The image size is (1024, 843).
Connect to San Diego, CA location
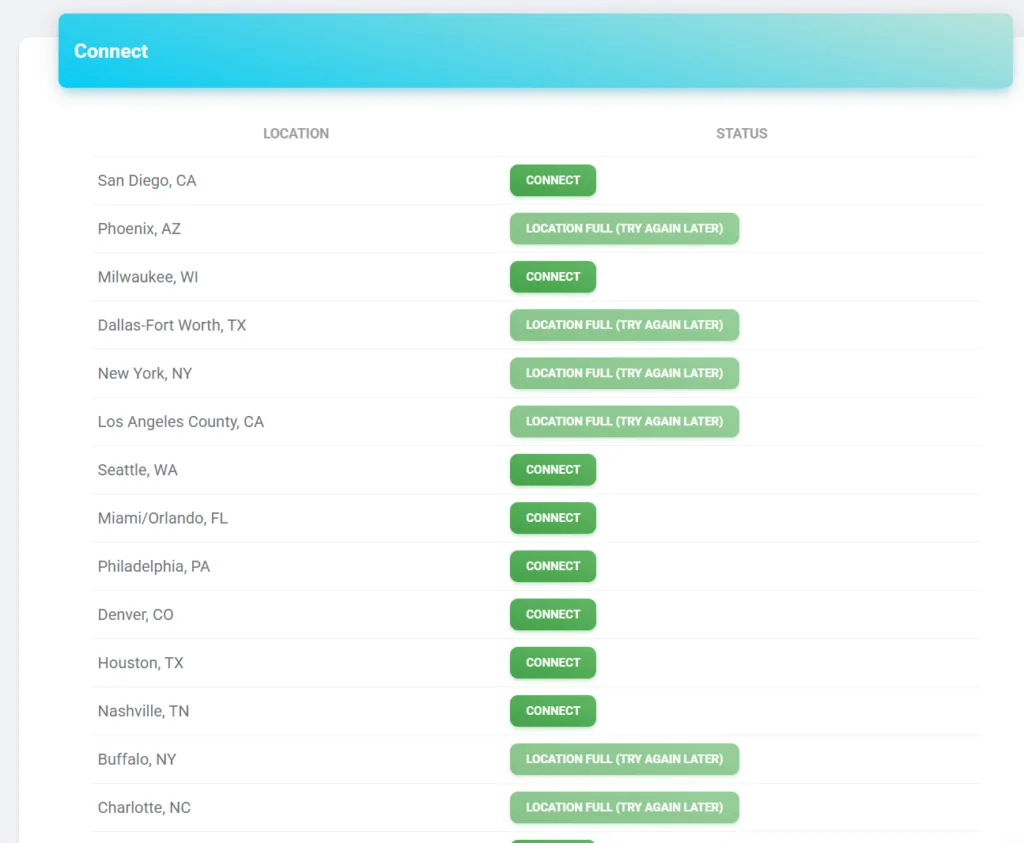tap(552, 181)
